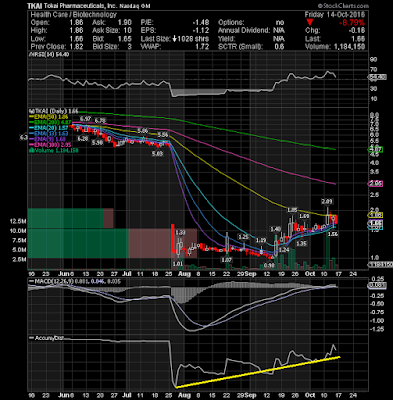Click the Jul label on the price panel date axis
The height and width of the screenshot is (400, 393).
pos(126,274)
